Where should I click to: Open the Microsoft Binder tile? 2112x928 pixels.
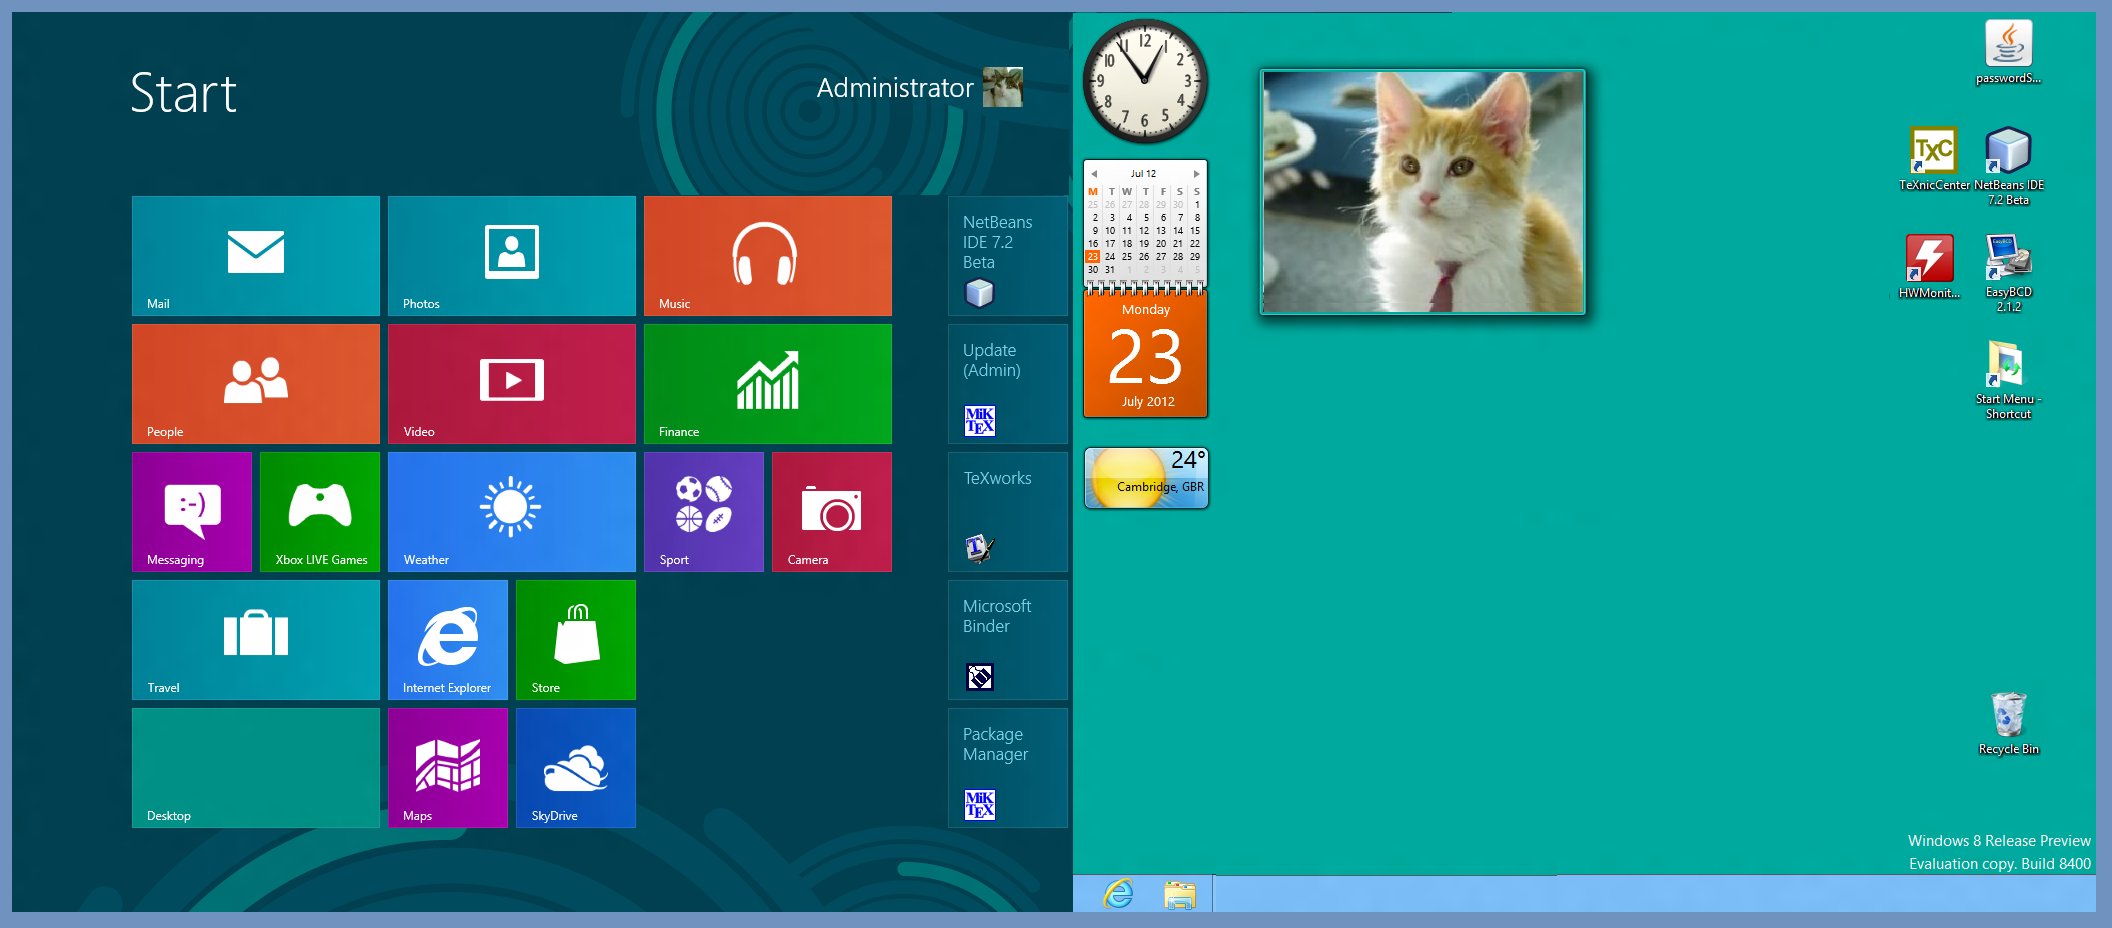click(x=1008, y=640)
